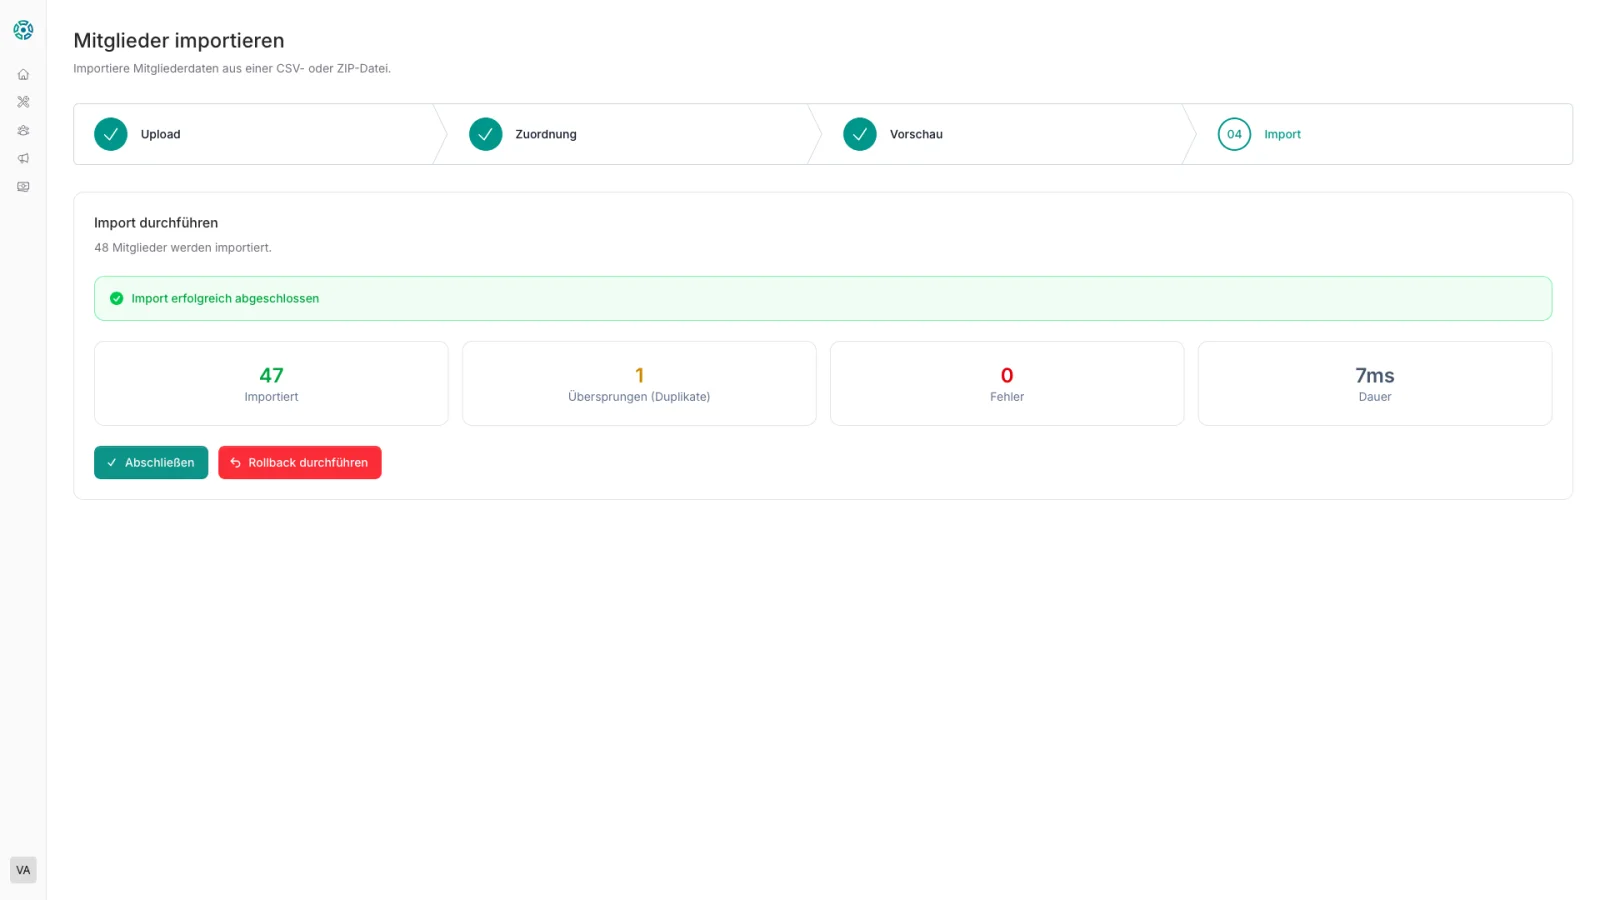1600x900 pixels.
Task: Click the 0 Fehler statistics card
Action: 1007,383
